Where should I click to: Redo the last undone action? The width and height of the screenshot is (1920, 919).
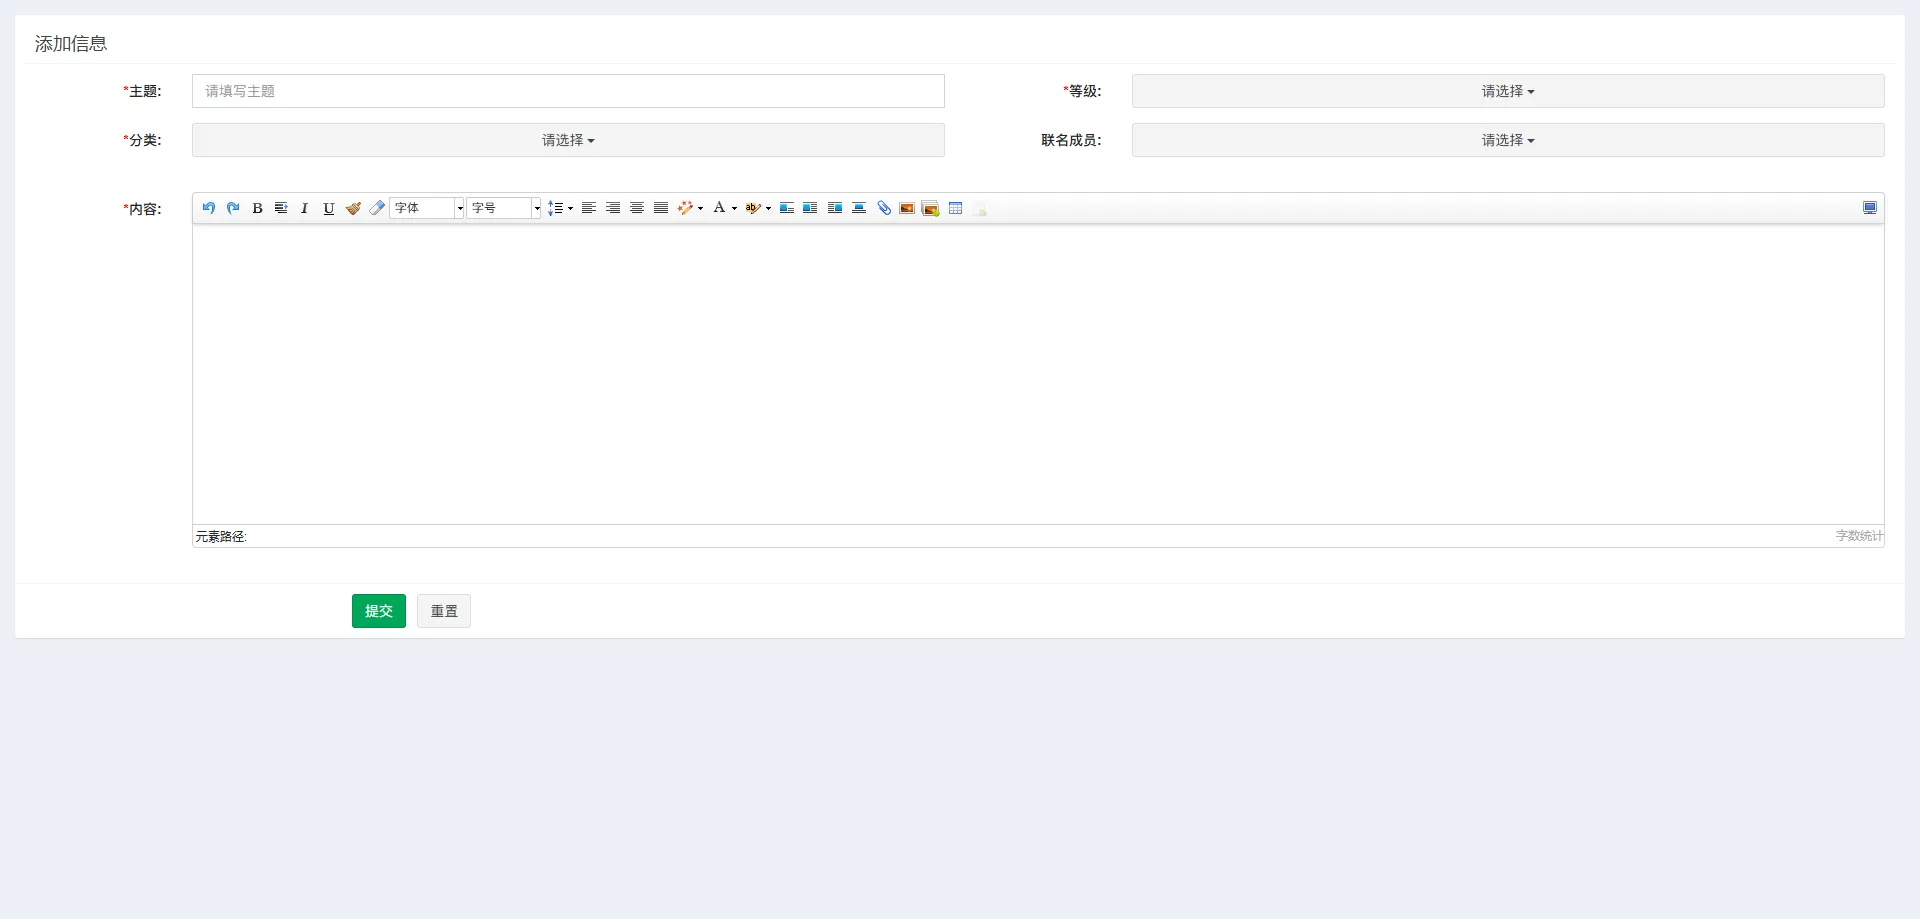[233, 208]
